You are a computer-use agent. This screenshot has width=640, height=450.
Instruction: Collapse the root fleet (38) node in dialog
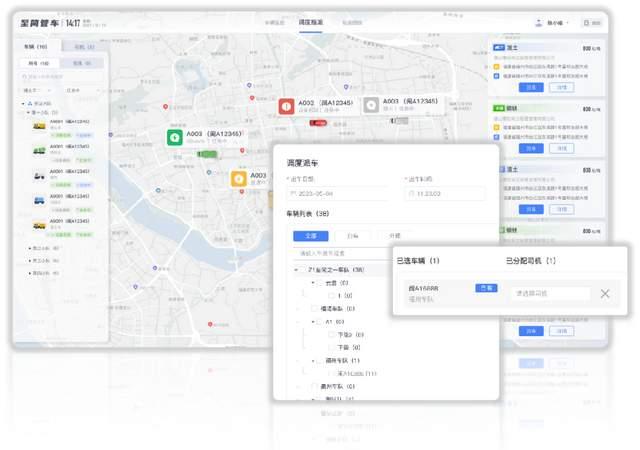pyautogui.click(x=296, y=270)
